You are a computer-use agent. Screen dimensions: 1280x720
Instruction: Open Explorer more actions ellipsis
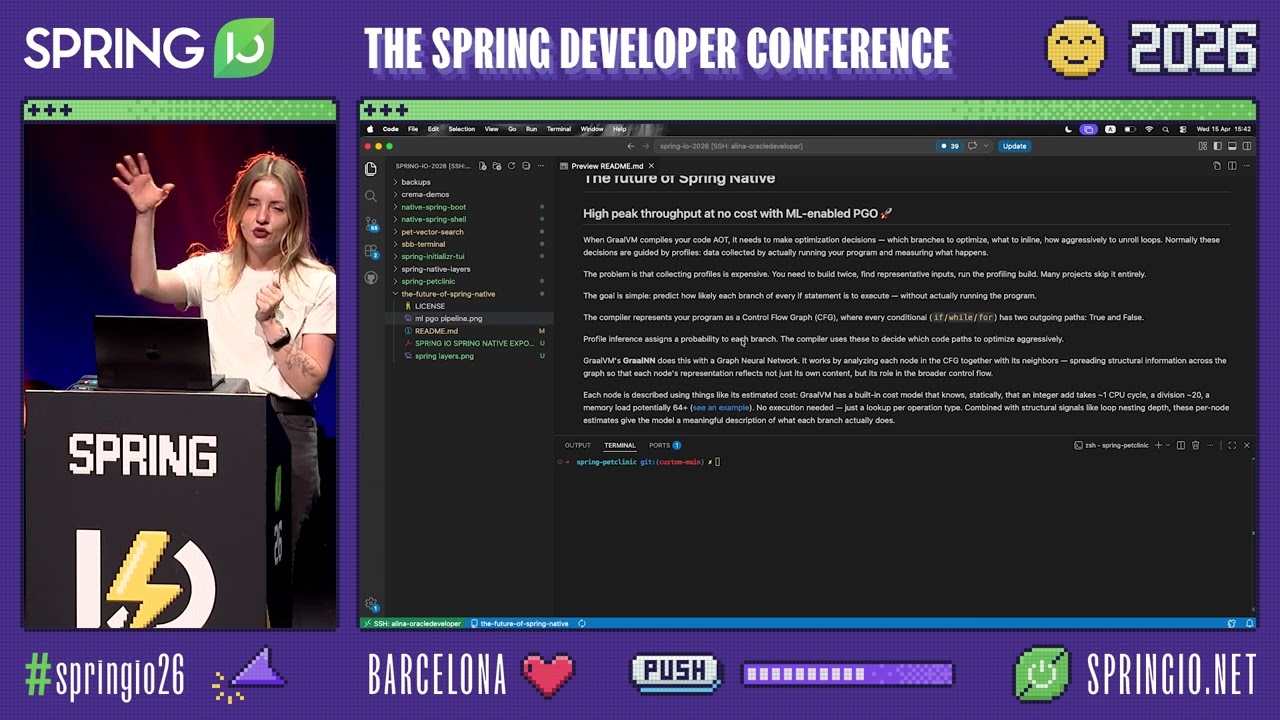pos(541,166)
